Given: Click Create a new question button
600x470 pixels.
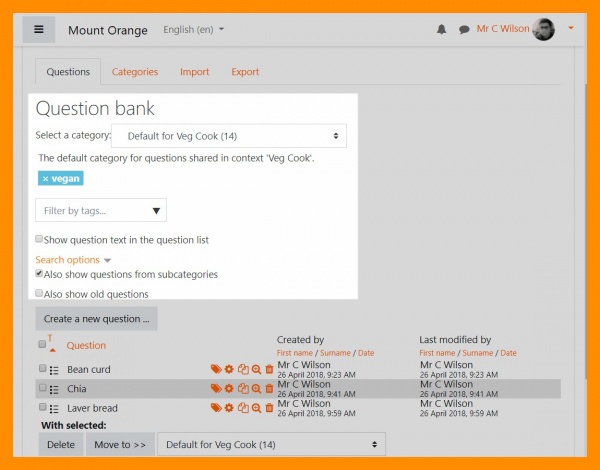Looking at the screenshot, I should (x=96, y=319).
